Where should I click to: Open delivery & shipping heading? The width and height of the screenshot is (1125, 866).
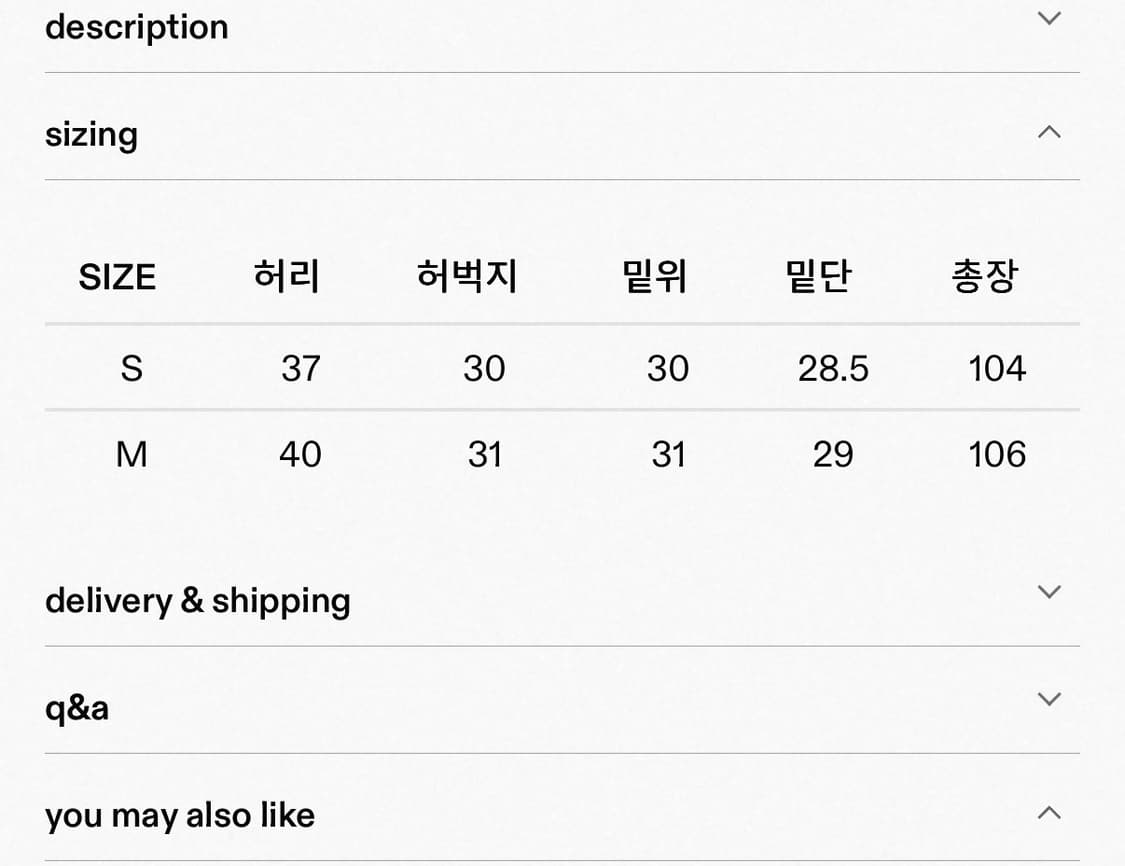pyautogui.click(x=198, y=601)
